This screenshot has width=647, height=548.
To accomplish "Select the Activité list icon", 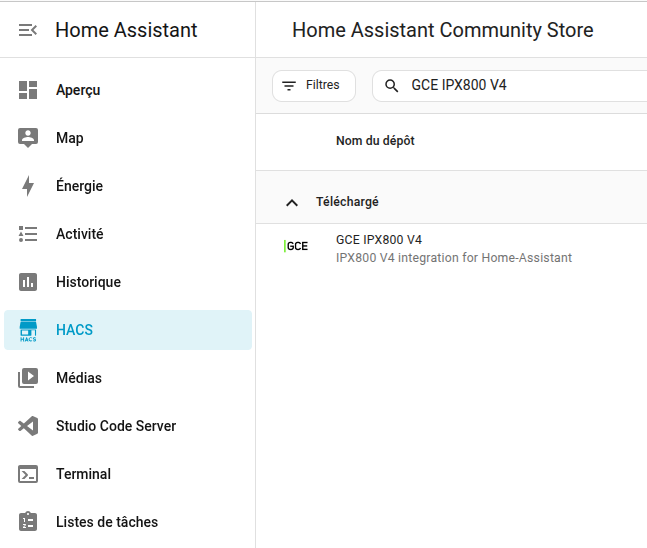I will click(28, 234).
